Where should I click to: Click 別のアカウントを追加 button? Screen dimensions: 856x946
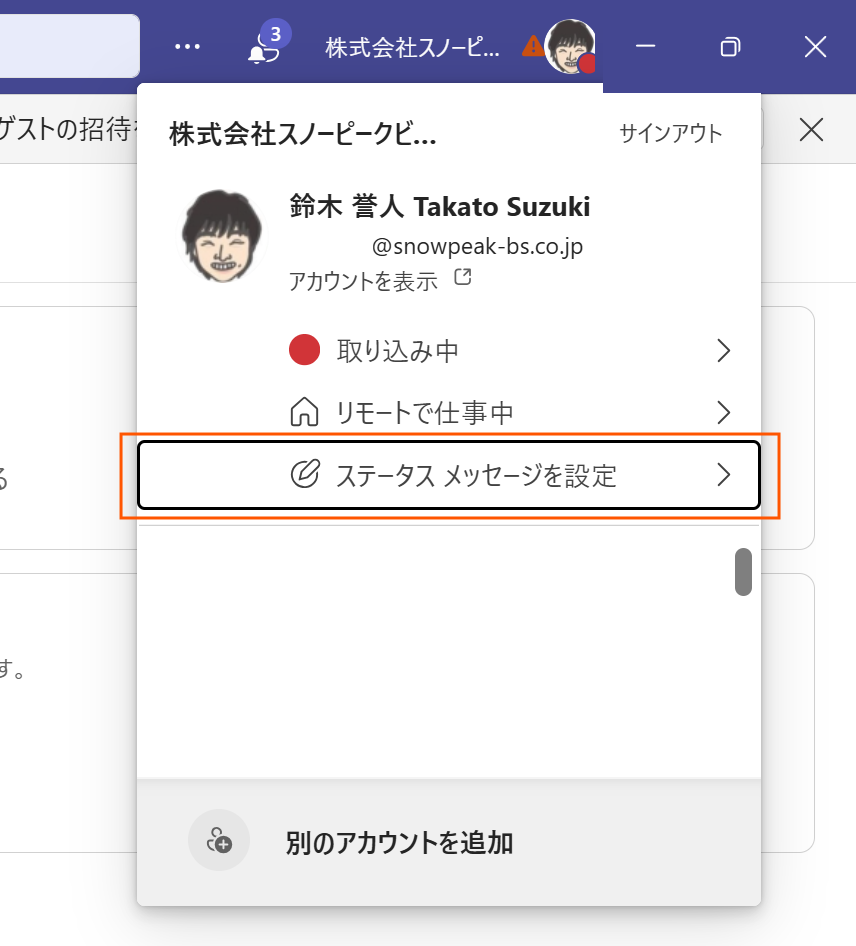click(399, 842)
